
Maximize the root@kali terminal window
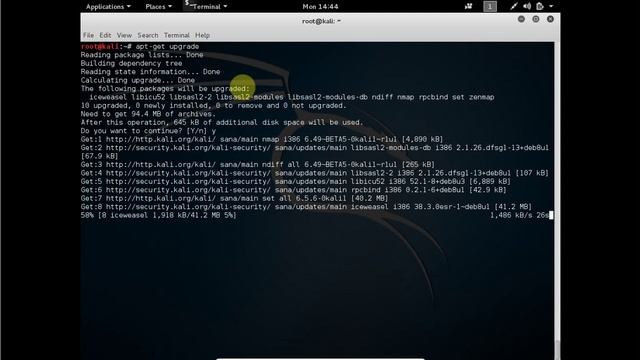pyautogui.click(x=536, y=19)
